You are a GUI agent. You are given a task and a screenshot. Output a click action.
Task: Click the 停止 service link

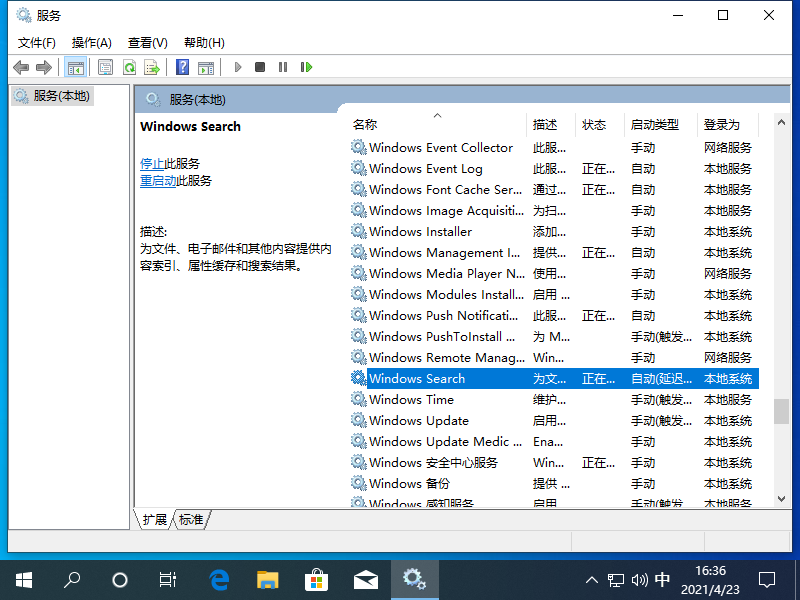click(152, 163)
